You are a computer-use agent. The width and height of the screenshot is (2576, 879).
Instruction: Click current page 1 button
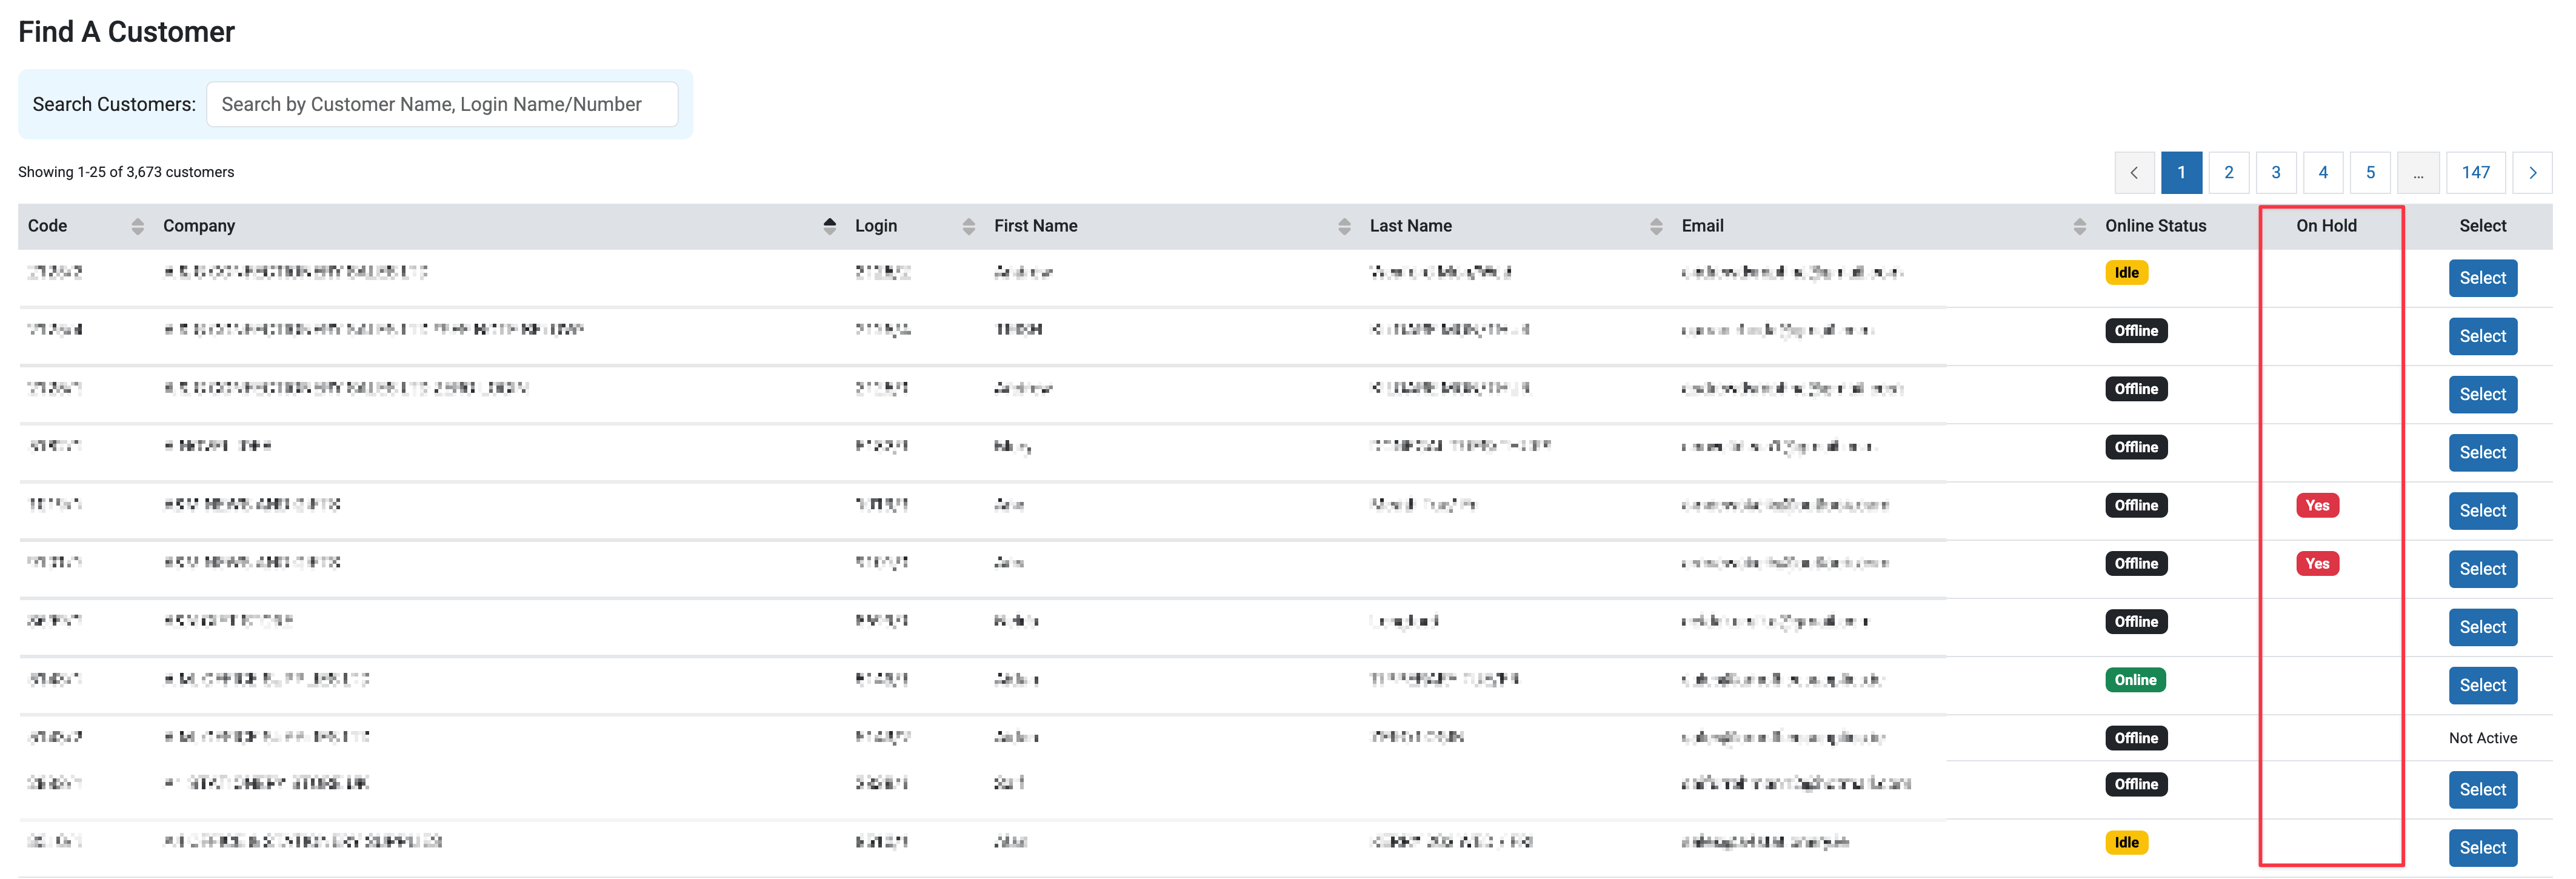coord(2181,173)
